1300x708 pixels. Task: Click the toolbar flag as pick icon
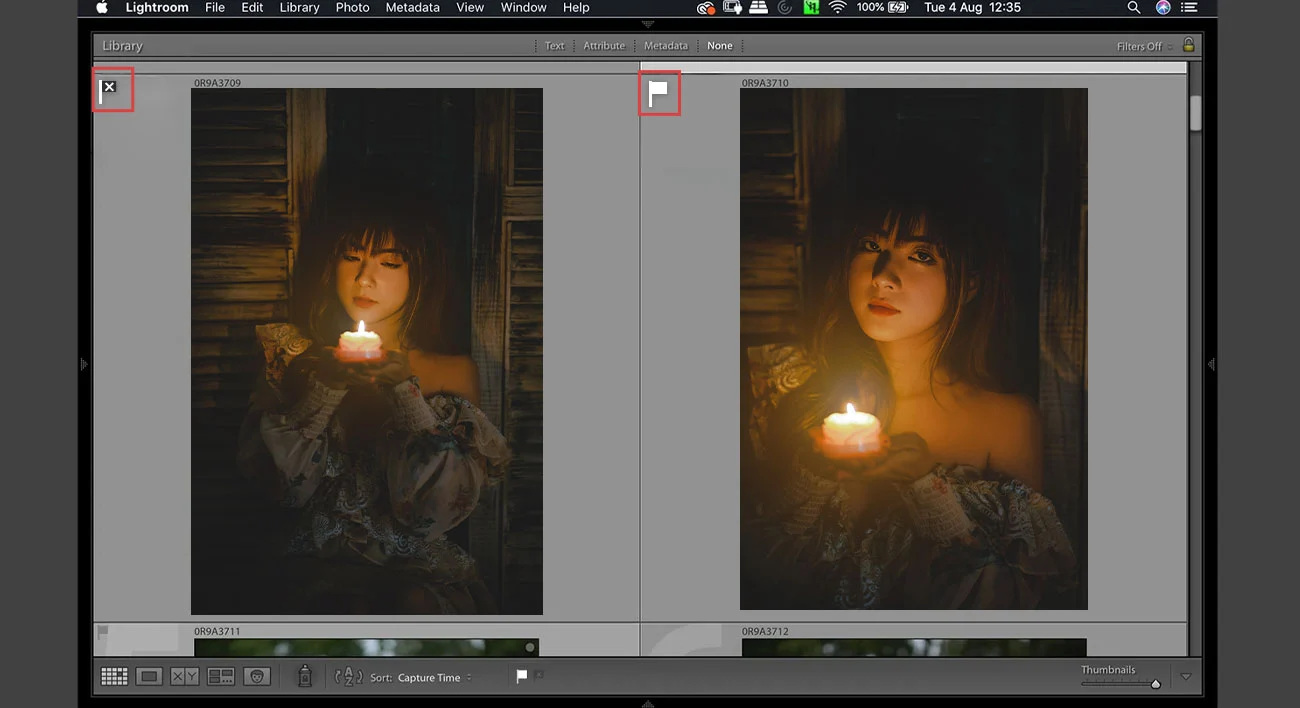coord(521,676)
